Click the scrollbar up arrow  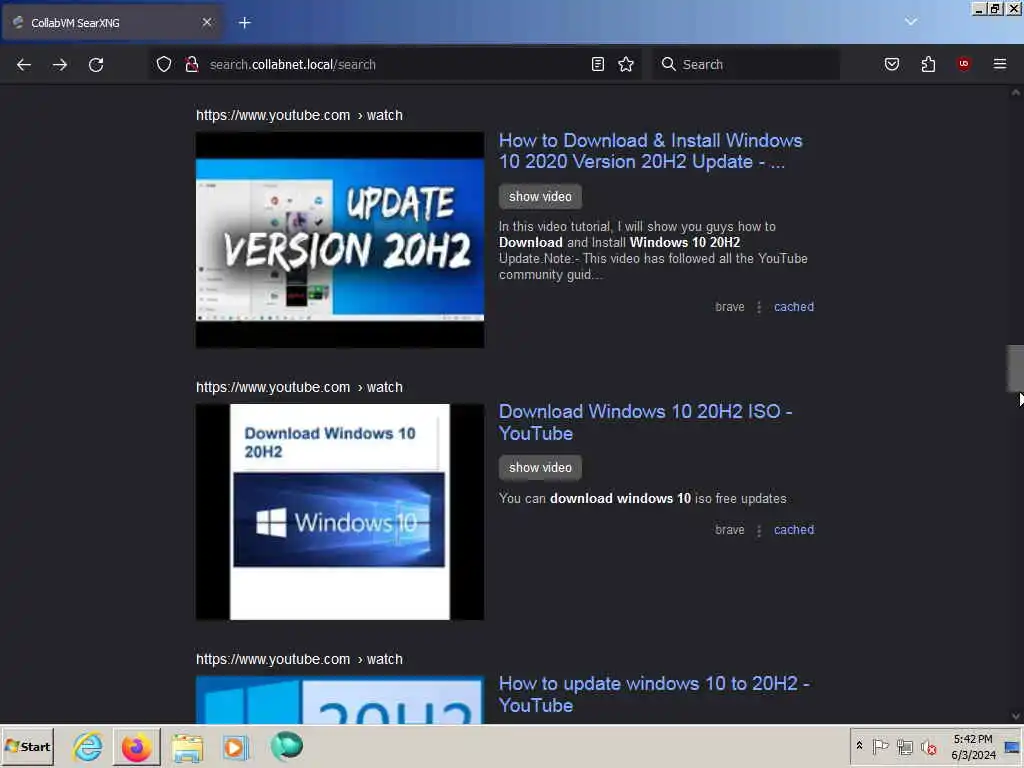[1016, 93]
